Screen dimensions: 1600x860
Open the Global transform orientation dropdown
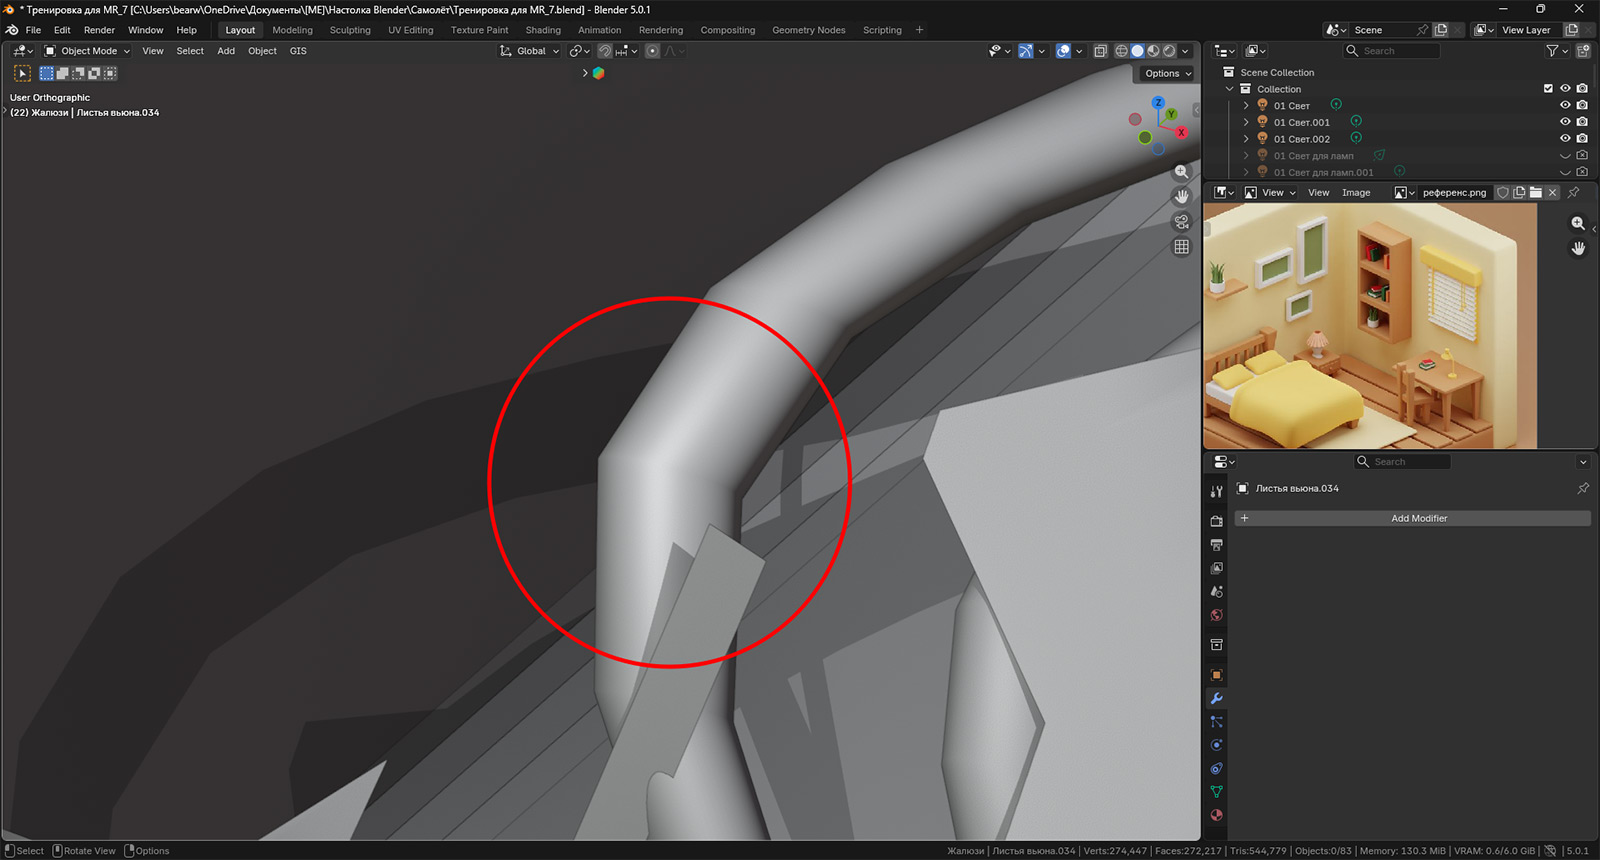[x=530, y=51]
